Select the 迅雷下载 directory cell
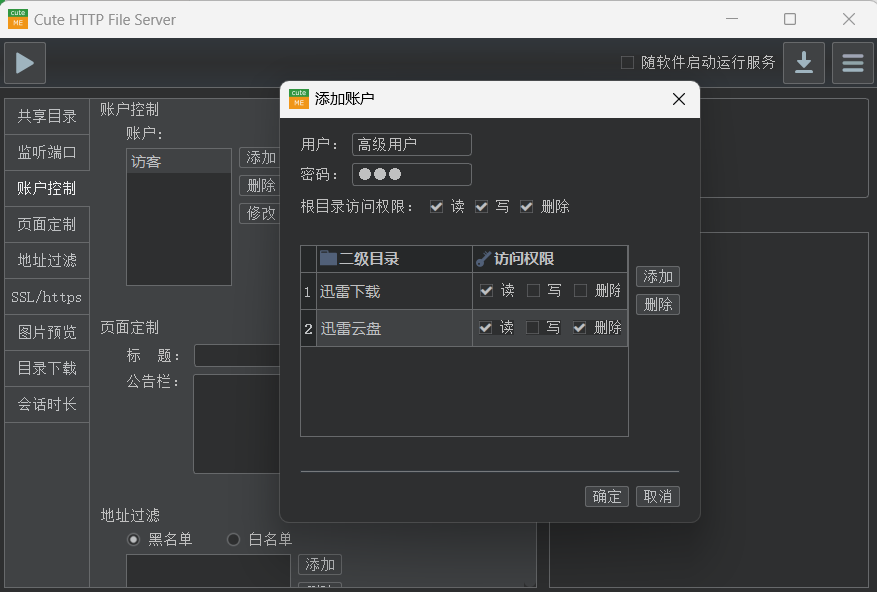The image size is (877, 592). [x=394, y=292]
